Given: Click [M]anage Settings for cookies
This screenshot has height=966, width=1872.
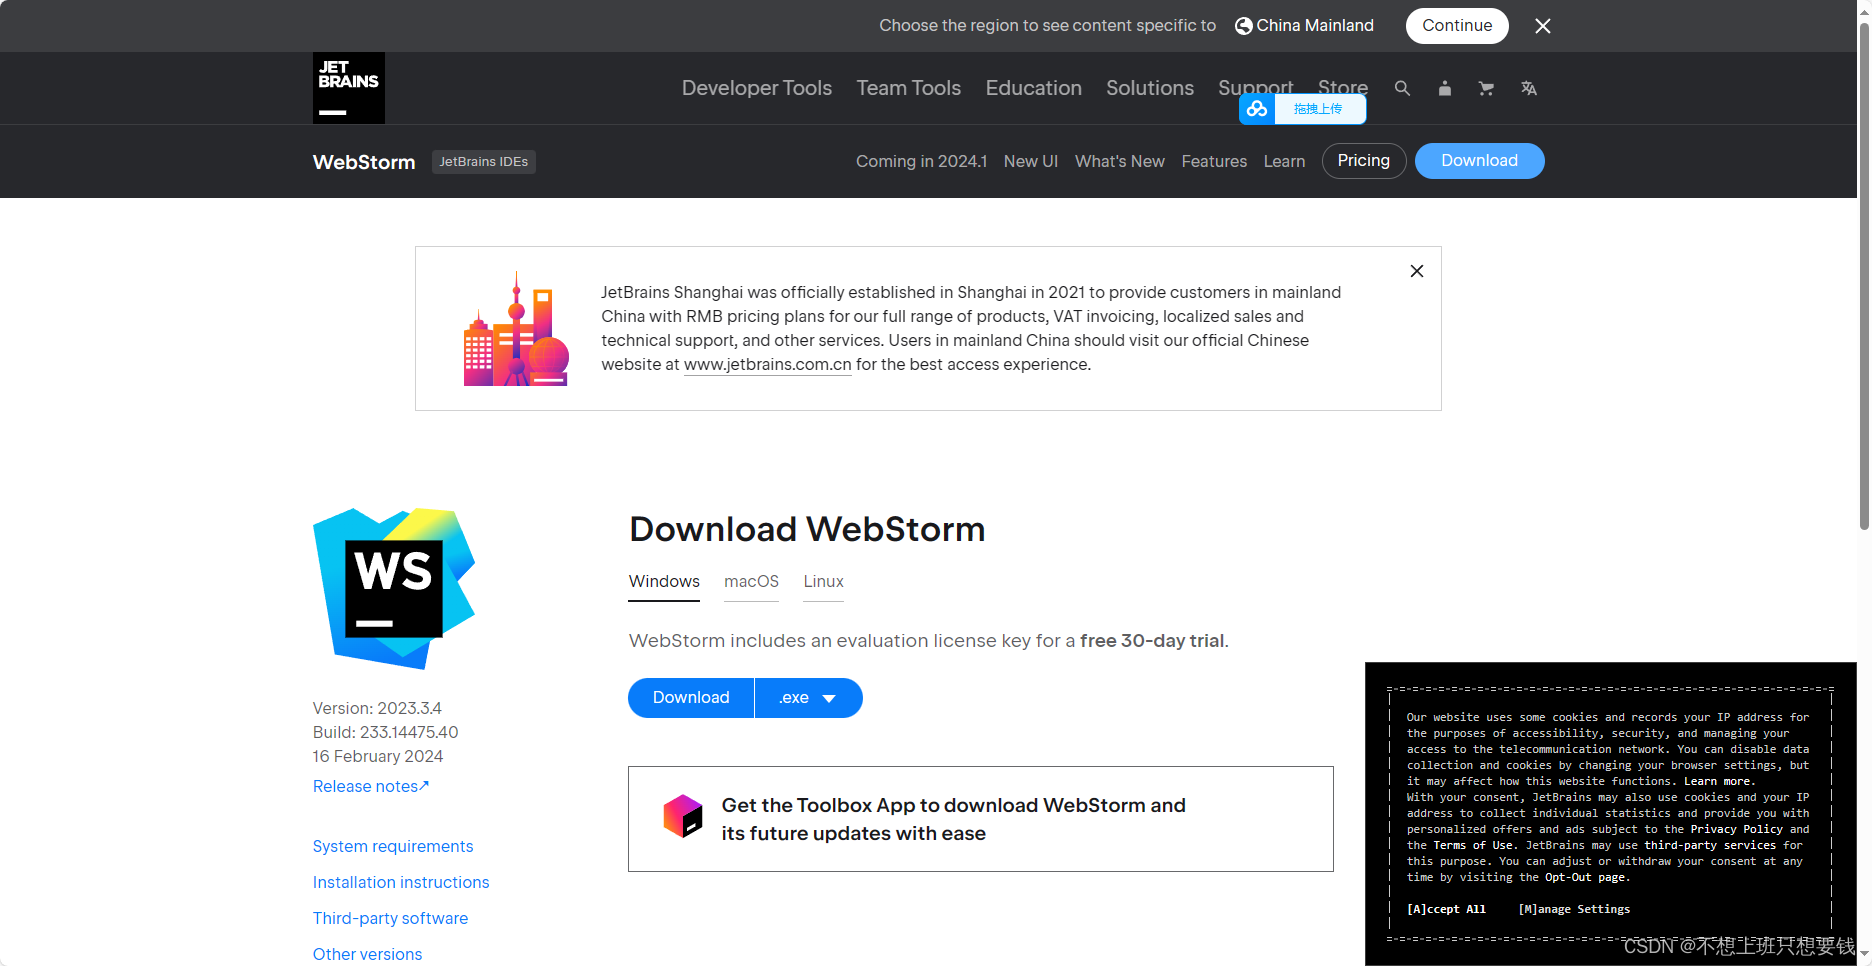Looking at the screenshot, I should coord(1574,909).
